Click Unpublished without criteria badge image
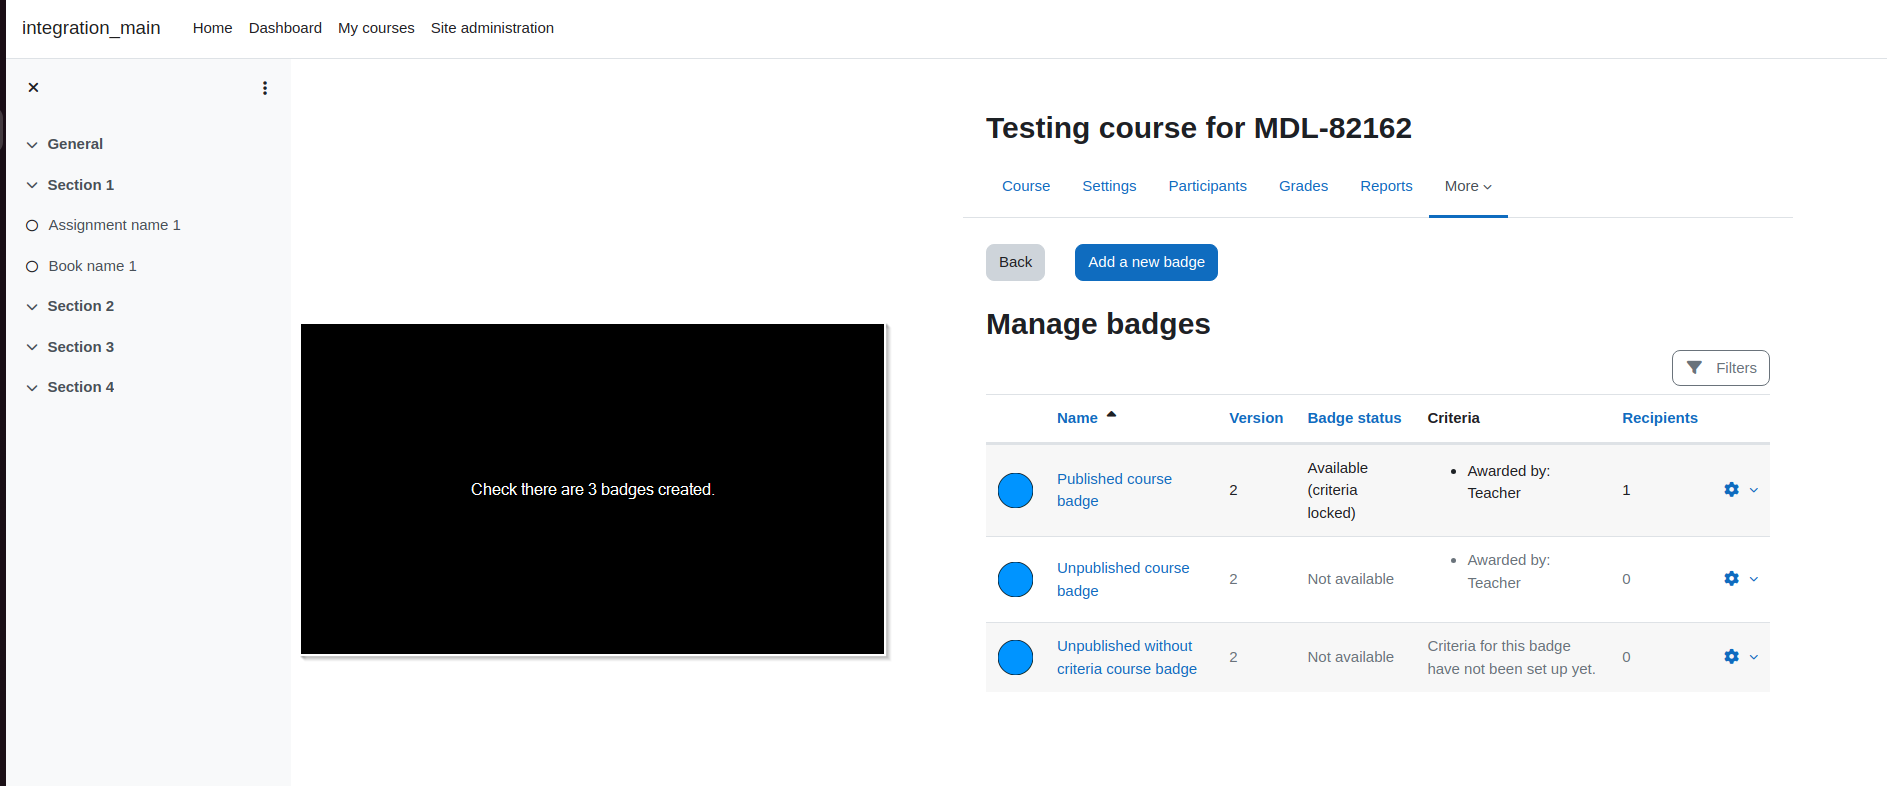This screenshot has width=1887, height=786. click(1015, 657)
